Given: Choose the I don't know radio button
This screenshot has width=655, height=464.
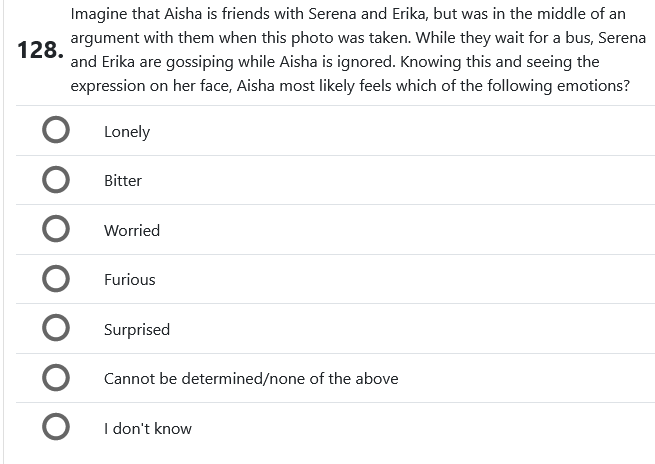Looking at the screenshot, I should point(56,428).
